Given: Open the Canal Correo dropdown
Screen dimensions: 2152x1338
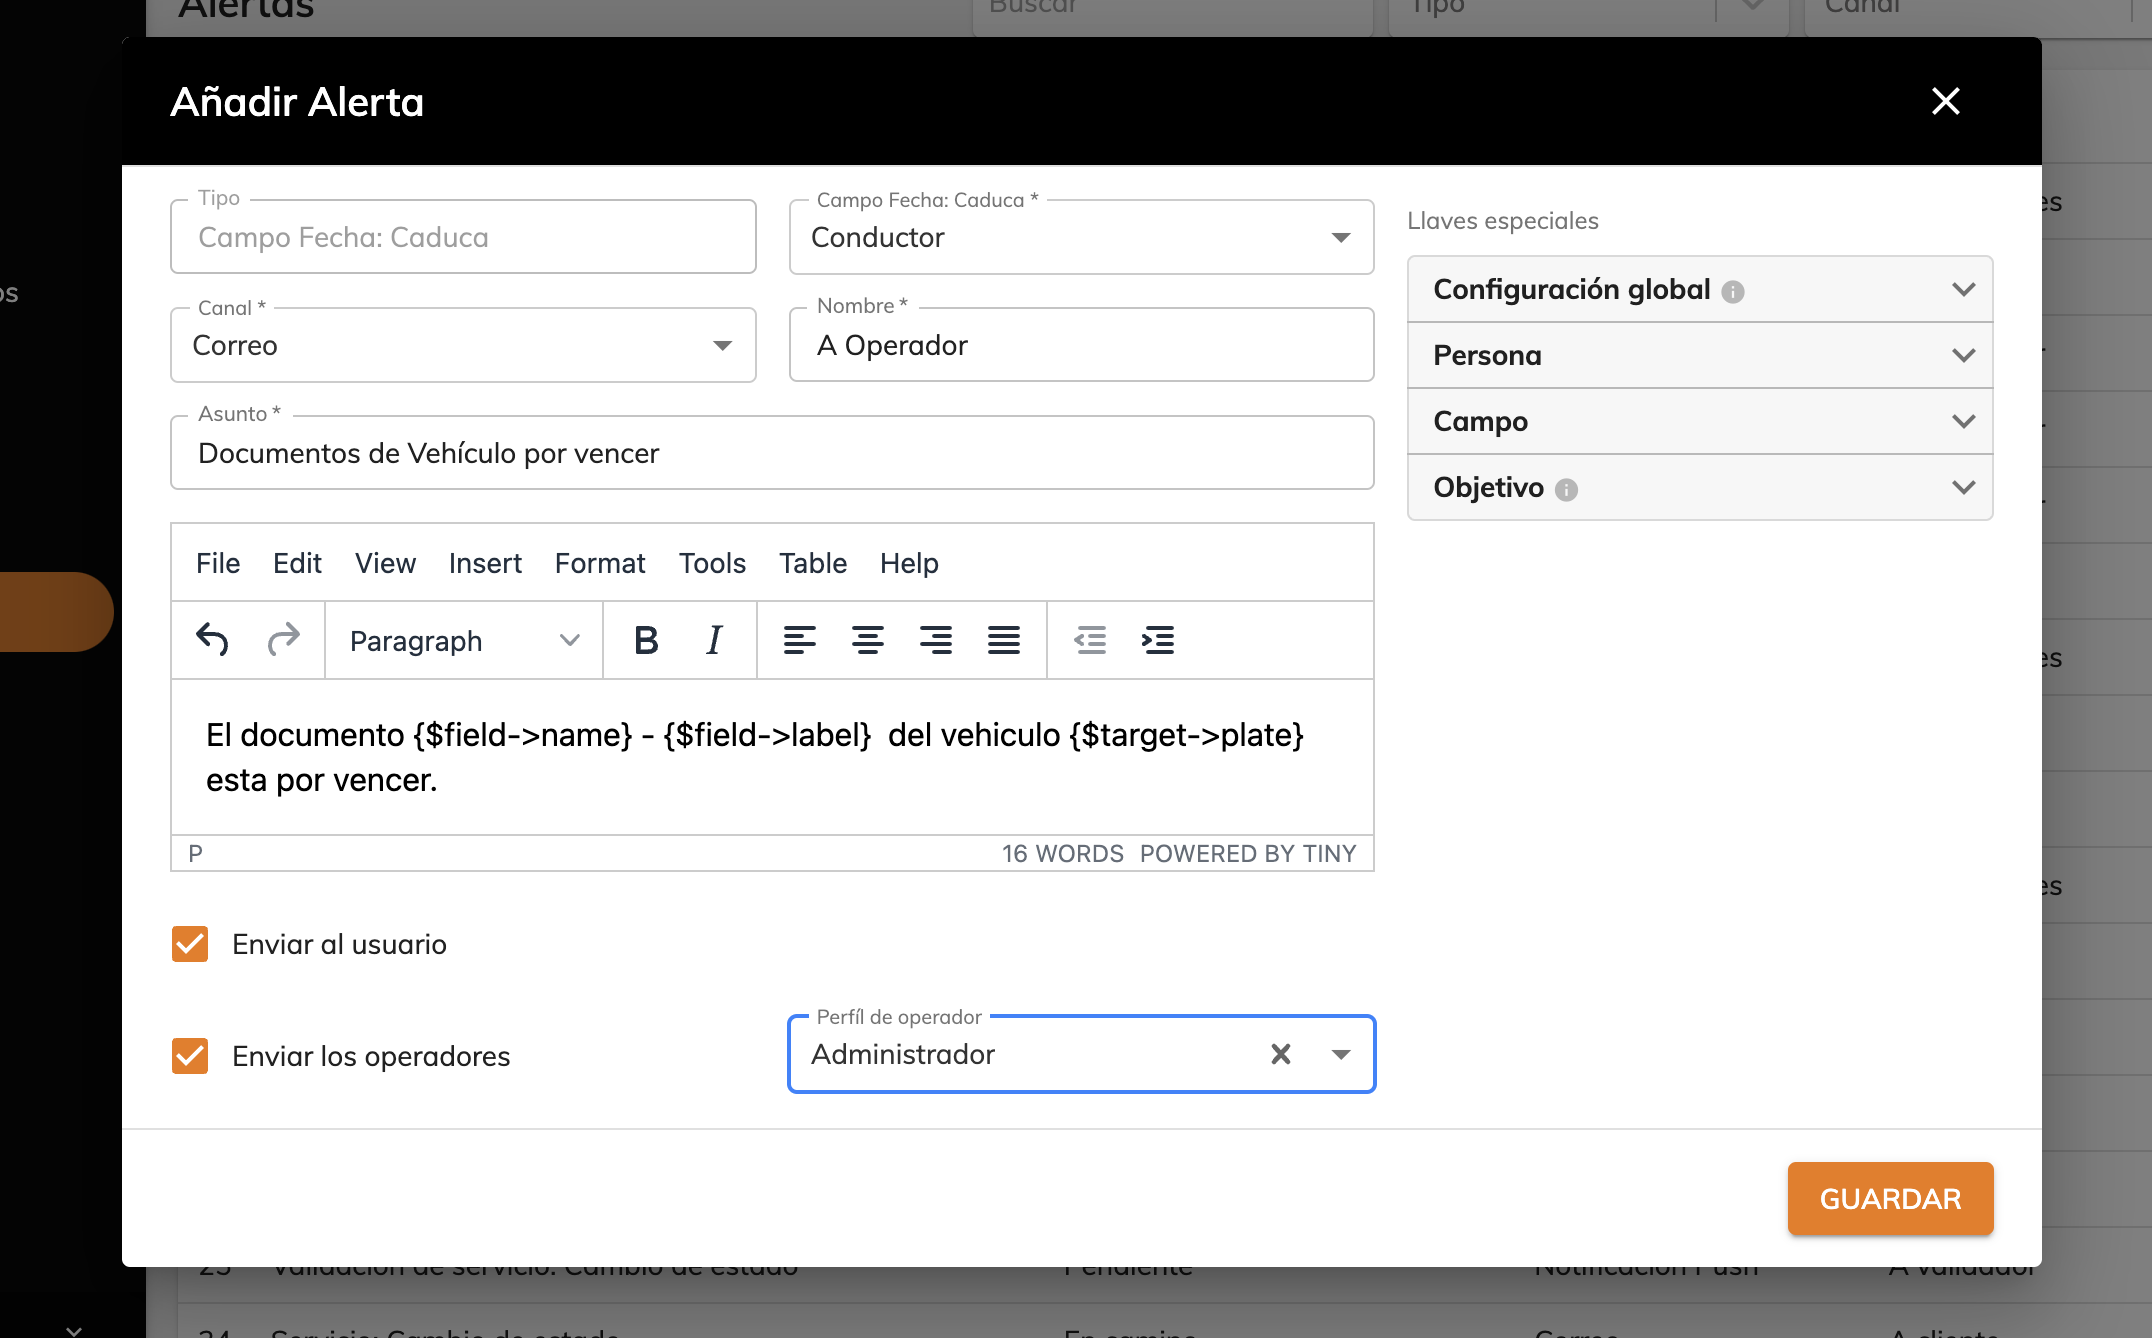Looking at the screenshot, I should [x=463, y=345].
